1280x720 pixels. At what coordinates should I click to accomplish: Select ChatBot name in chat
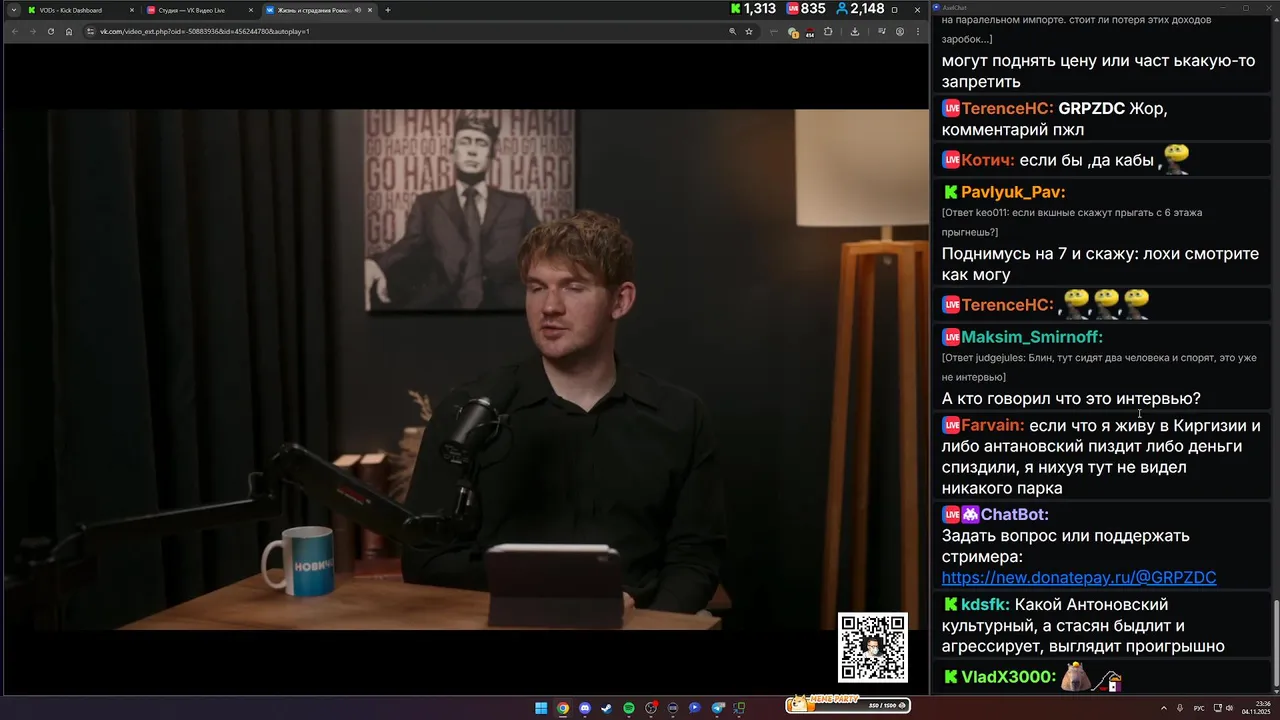click(x=1015, y=514)
